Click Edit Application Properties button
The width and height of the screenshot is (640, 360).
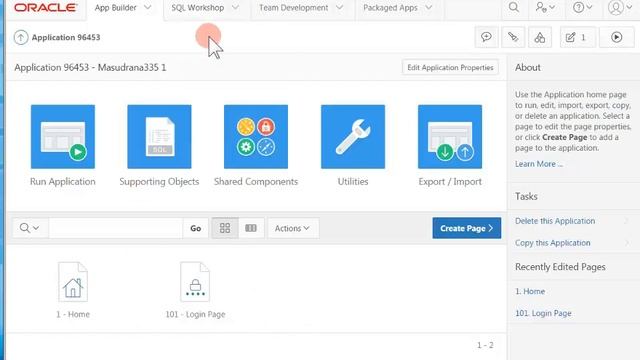click(450, 68)
